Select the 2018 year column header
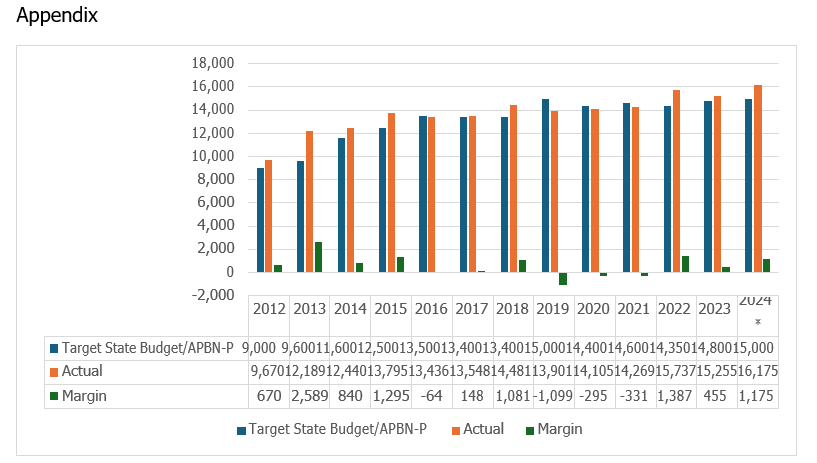The width and height of the screenshot is (817, 463). click(x=513, y=310)
